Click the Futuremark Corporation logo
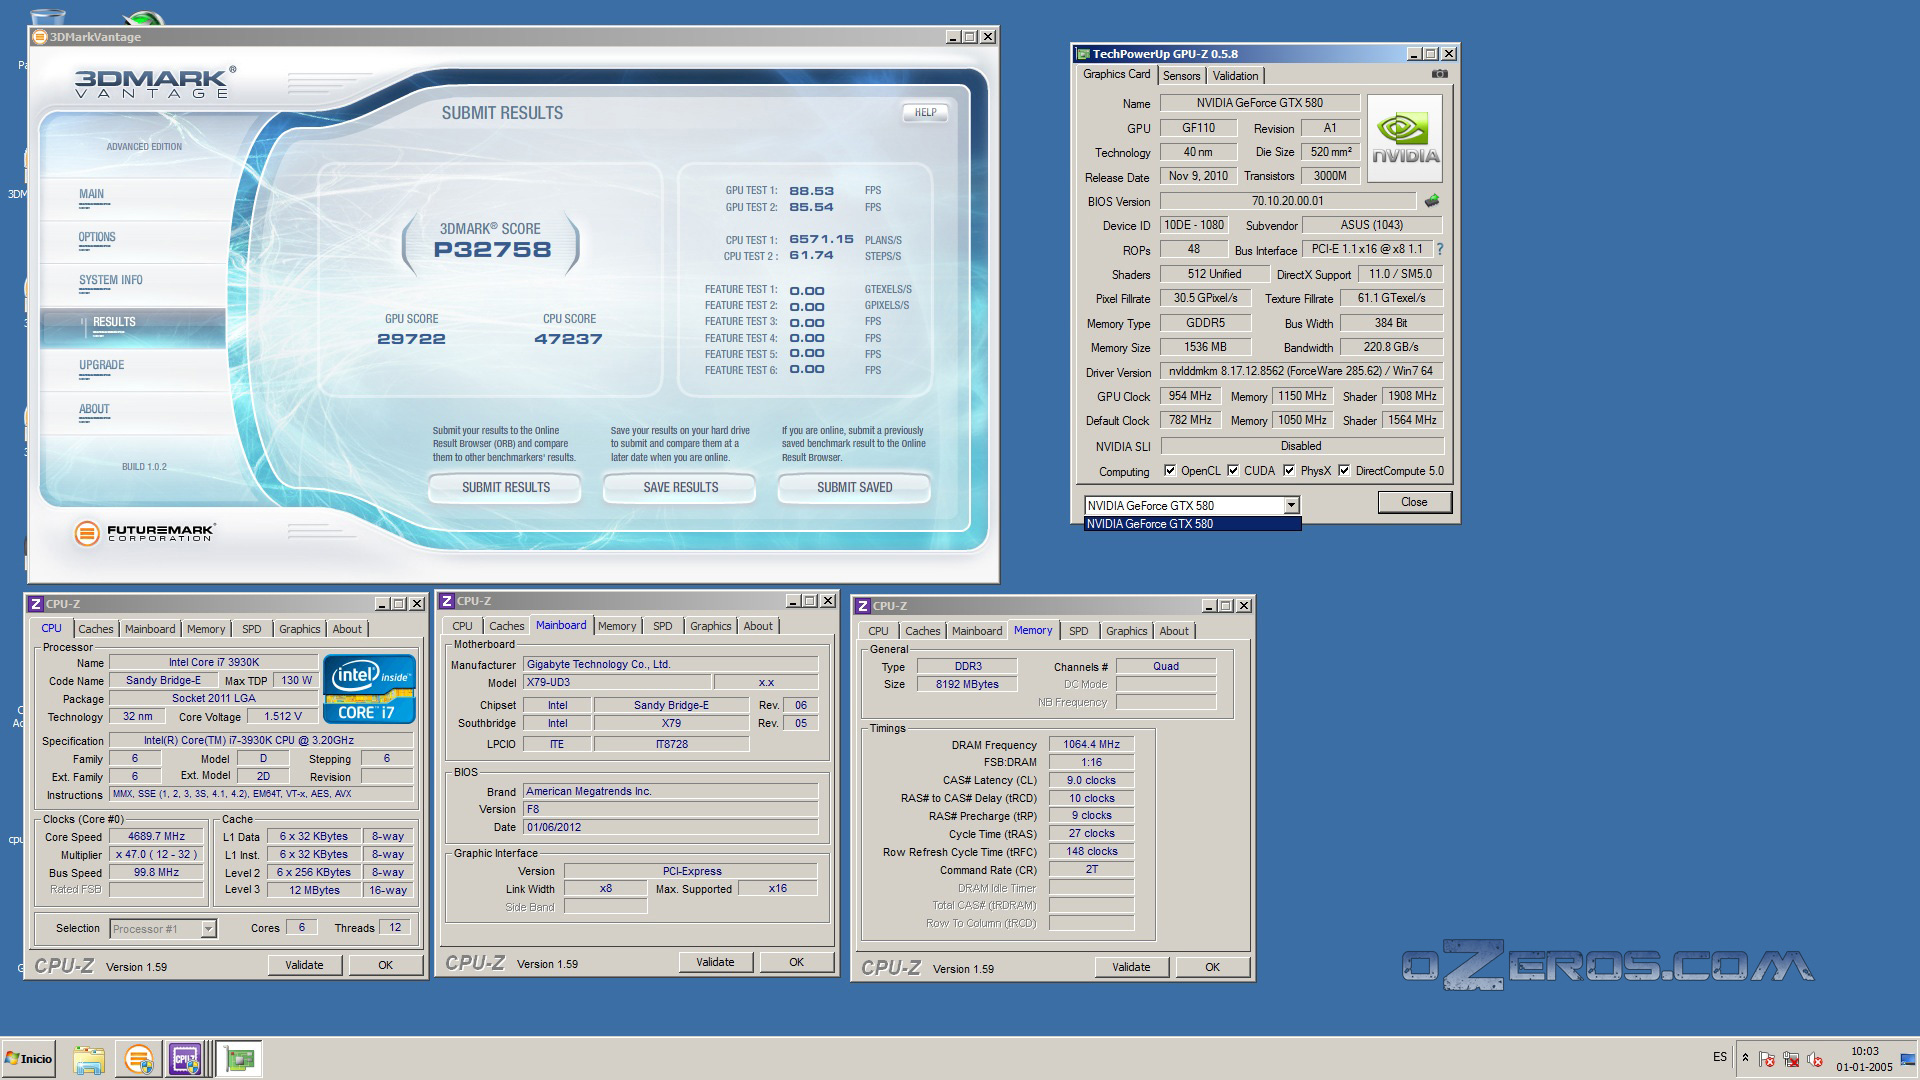Viewport: 1920px width, 1080px height. 144,533
